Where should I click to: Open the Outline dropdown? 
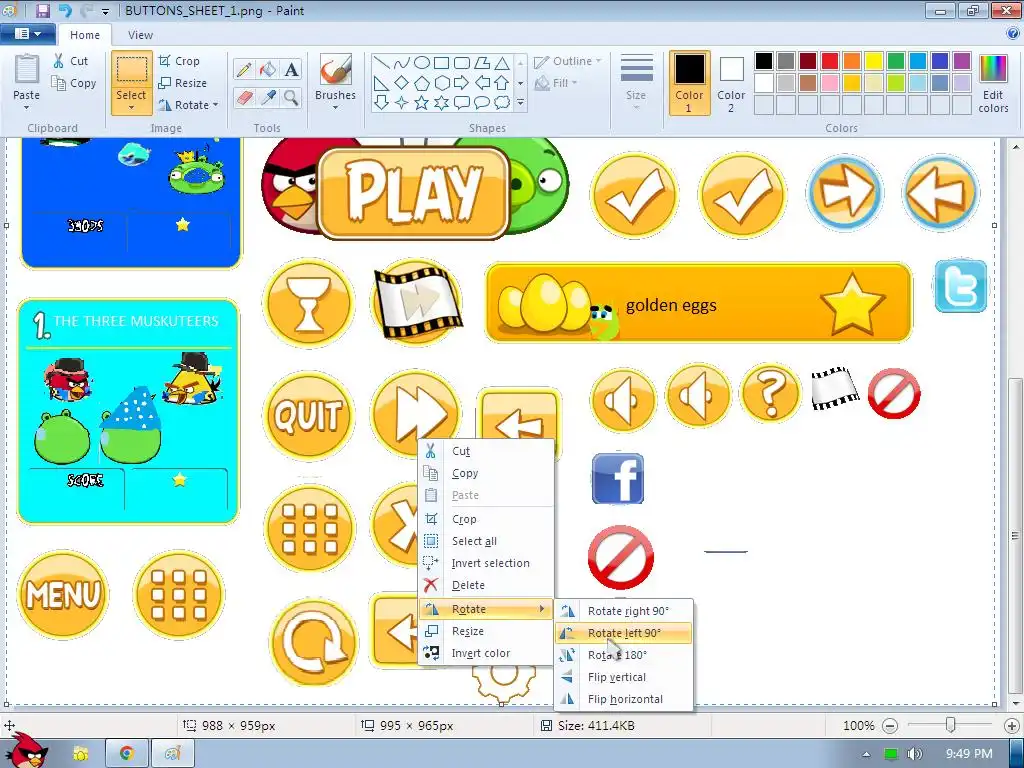click(567, 61)
